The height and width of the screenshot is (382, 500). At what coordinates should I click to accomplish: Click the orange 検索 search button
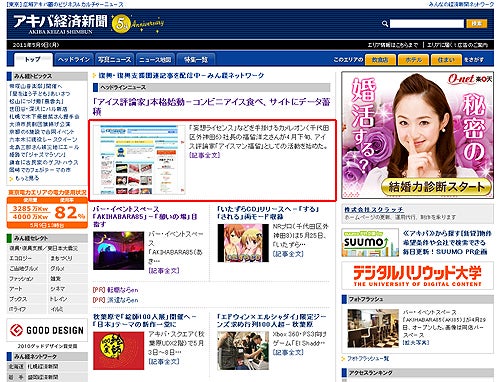477,24
